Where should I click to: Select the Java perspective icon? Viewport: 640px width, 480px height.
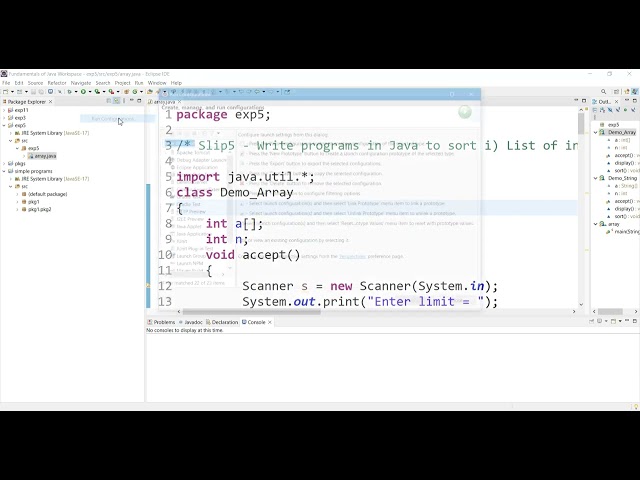635,92
